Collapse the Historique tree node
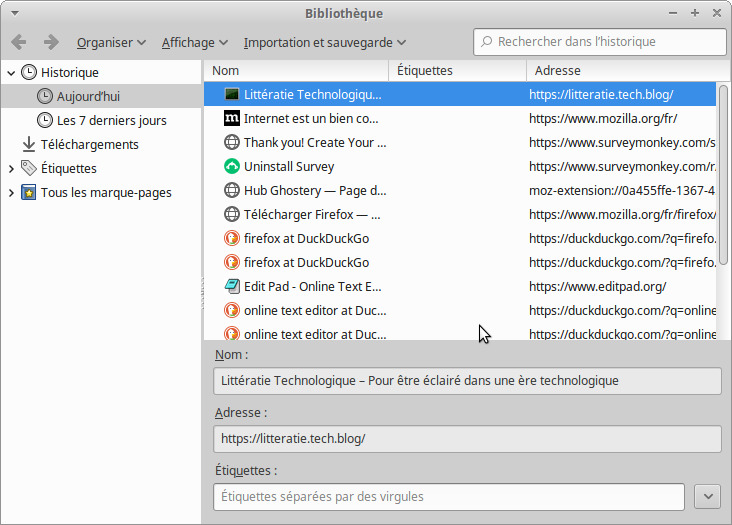The width and height of the screenshot is (732, 525). (x=11, y=72)
